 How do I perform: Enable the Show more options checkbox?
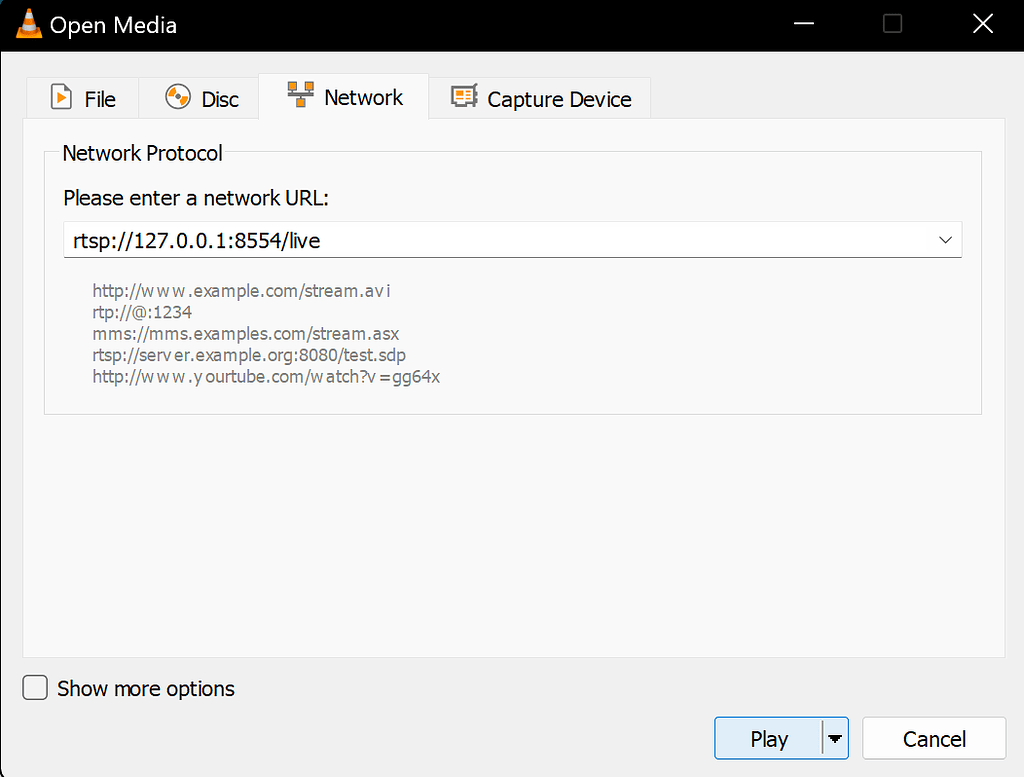click(x=35, y=688)
